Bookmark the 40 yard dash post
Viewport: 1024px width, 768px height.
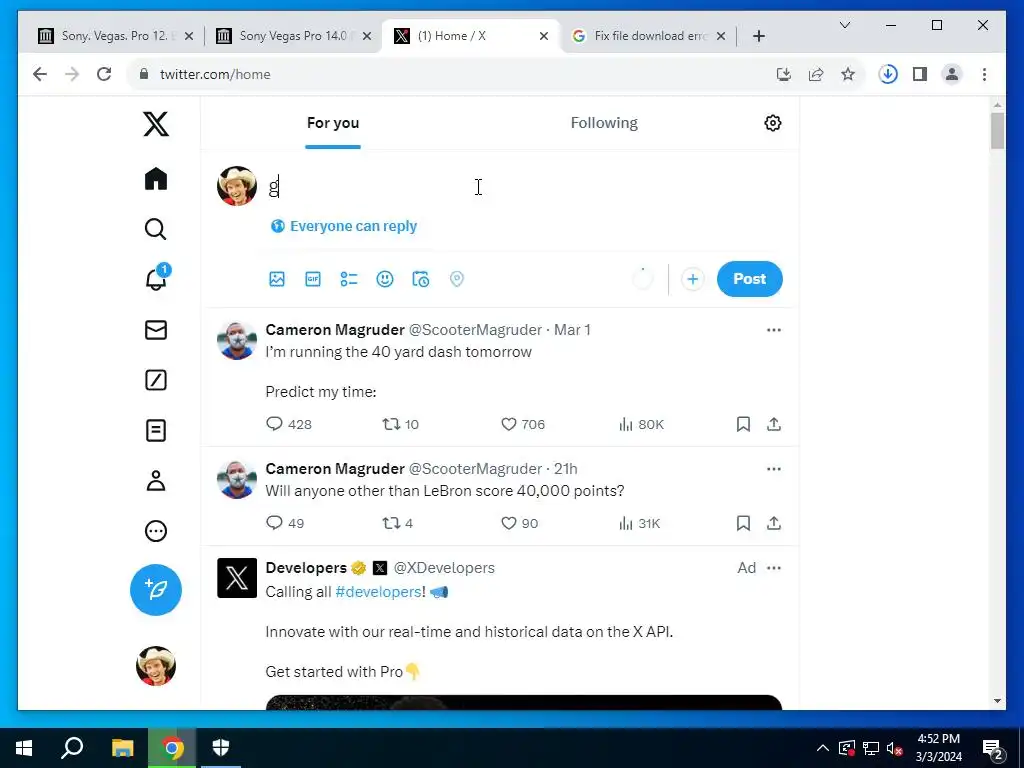tap(743, 424)
